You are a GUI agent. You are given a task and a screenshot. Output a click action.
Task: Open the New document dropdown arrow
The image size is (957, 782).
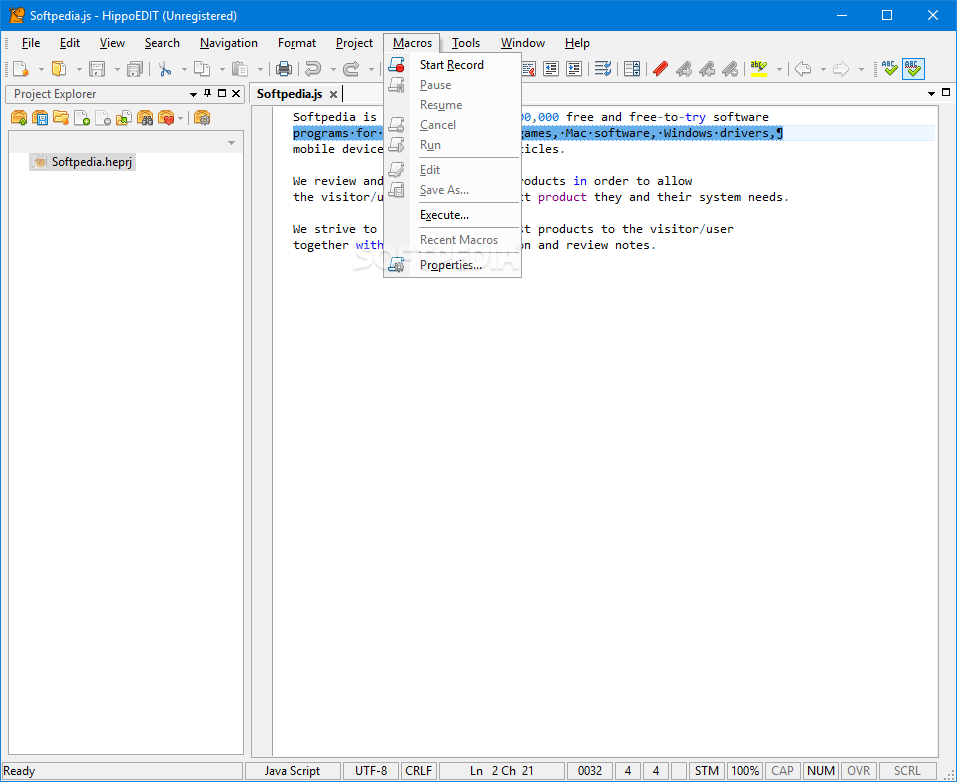point(41,69)
